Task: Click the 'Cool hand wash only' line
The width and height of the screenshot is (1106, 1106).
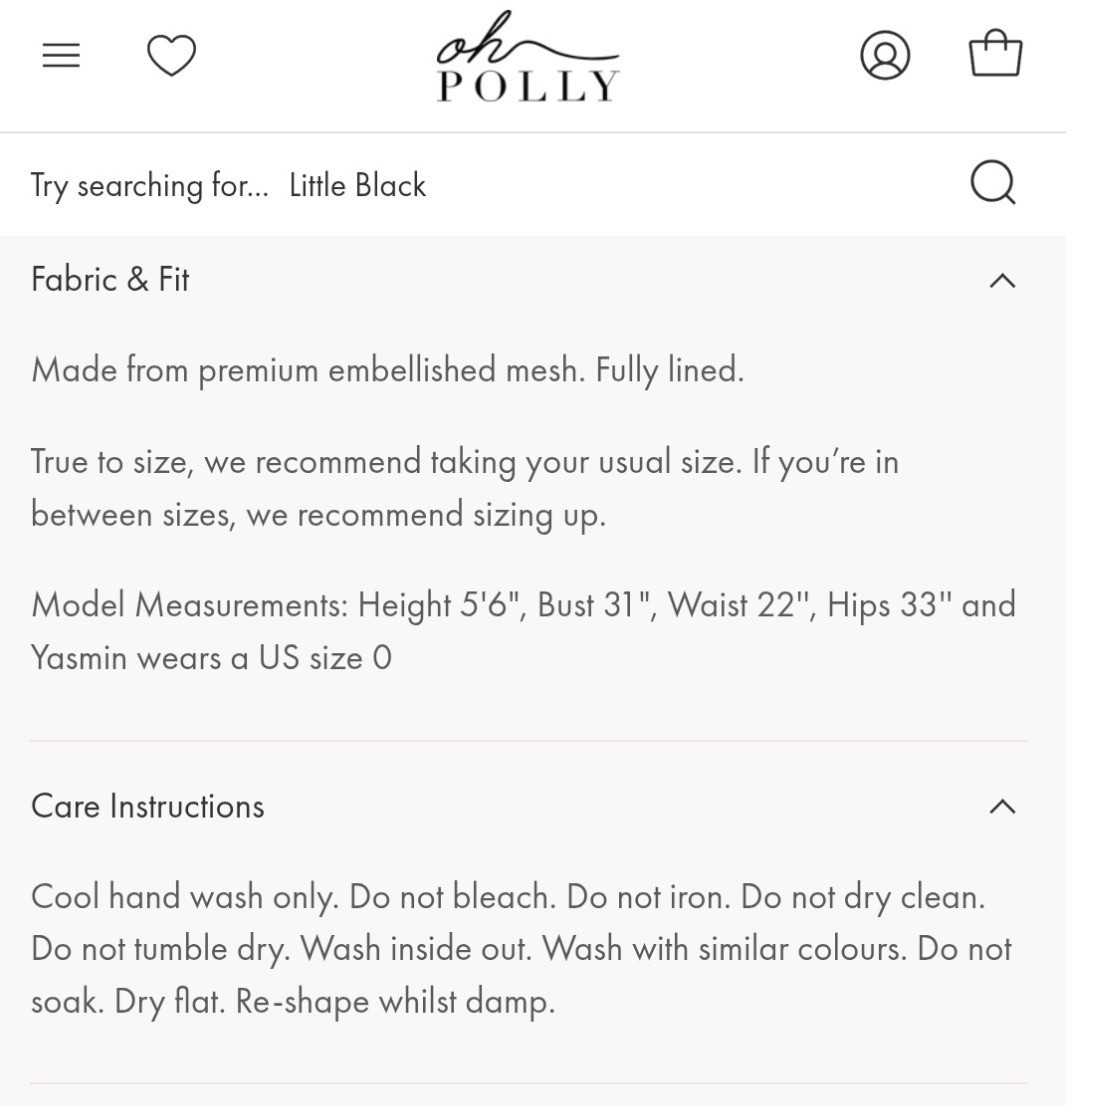Action: pos(508,897)
